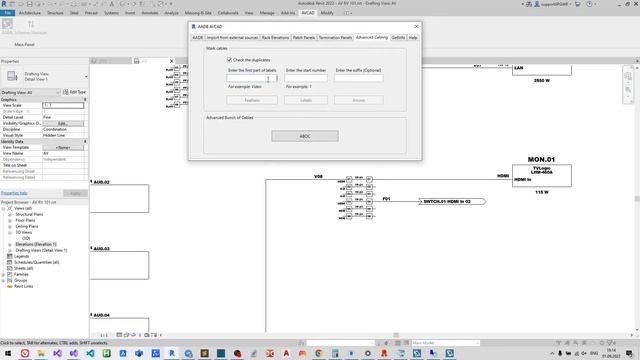640x360 pixels.
Task: Close the active AV drafting view tab
Action: pyautogui.click(x=171, y=61)
